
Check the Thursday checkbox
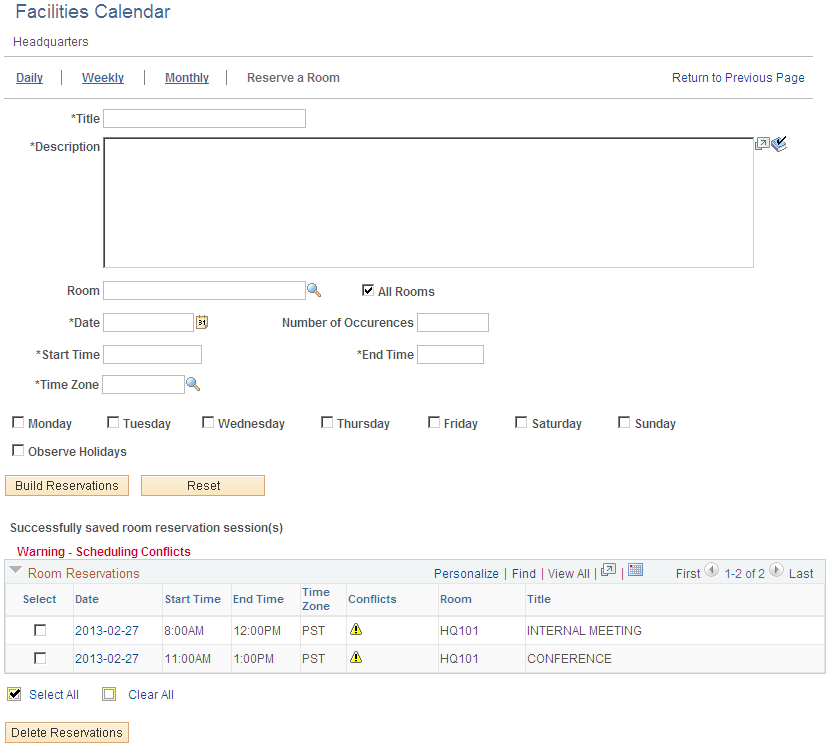tap(327, 422)
